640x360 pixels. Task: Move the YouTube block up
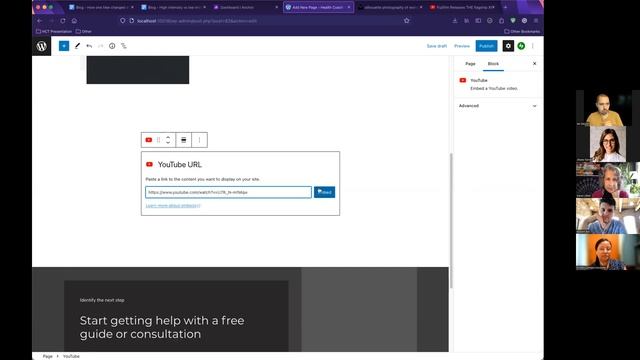click(x=168, y=137)
